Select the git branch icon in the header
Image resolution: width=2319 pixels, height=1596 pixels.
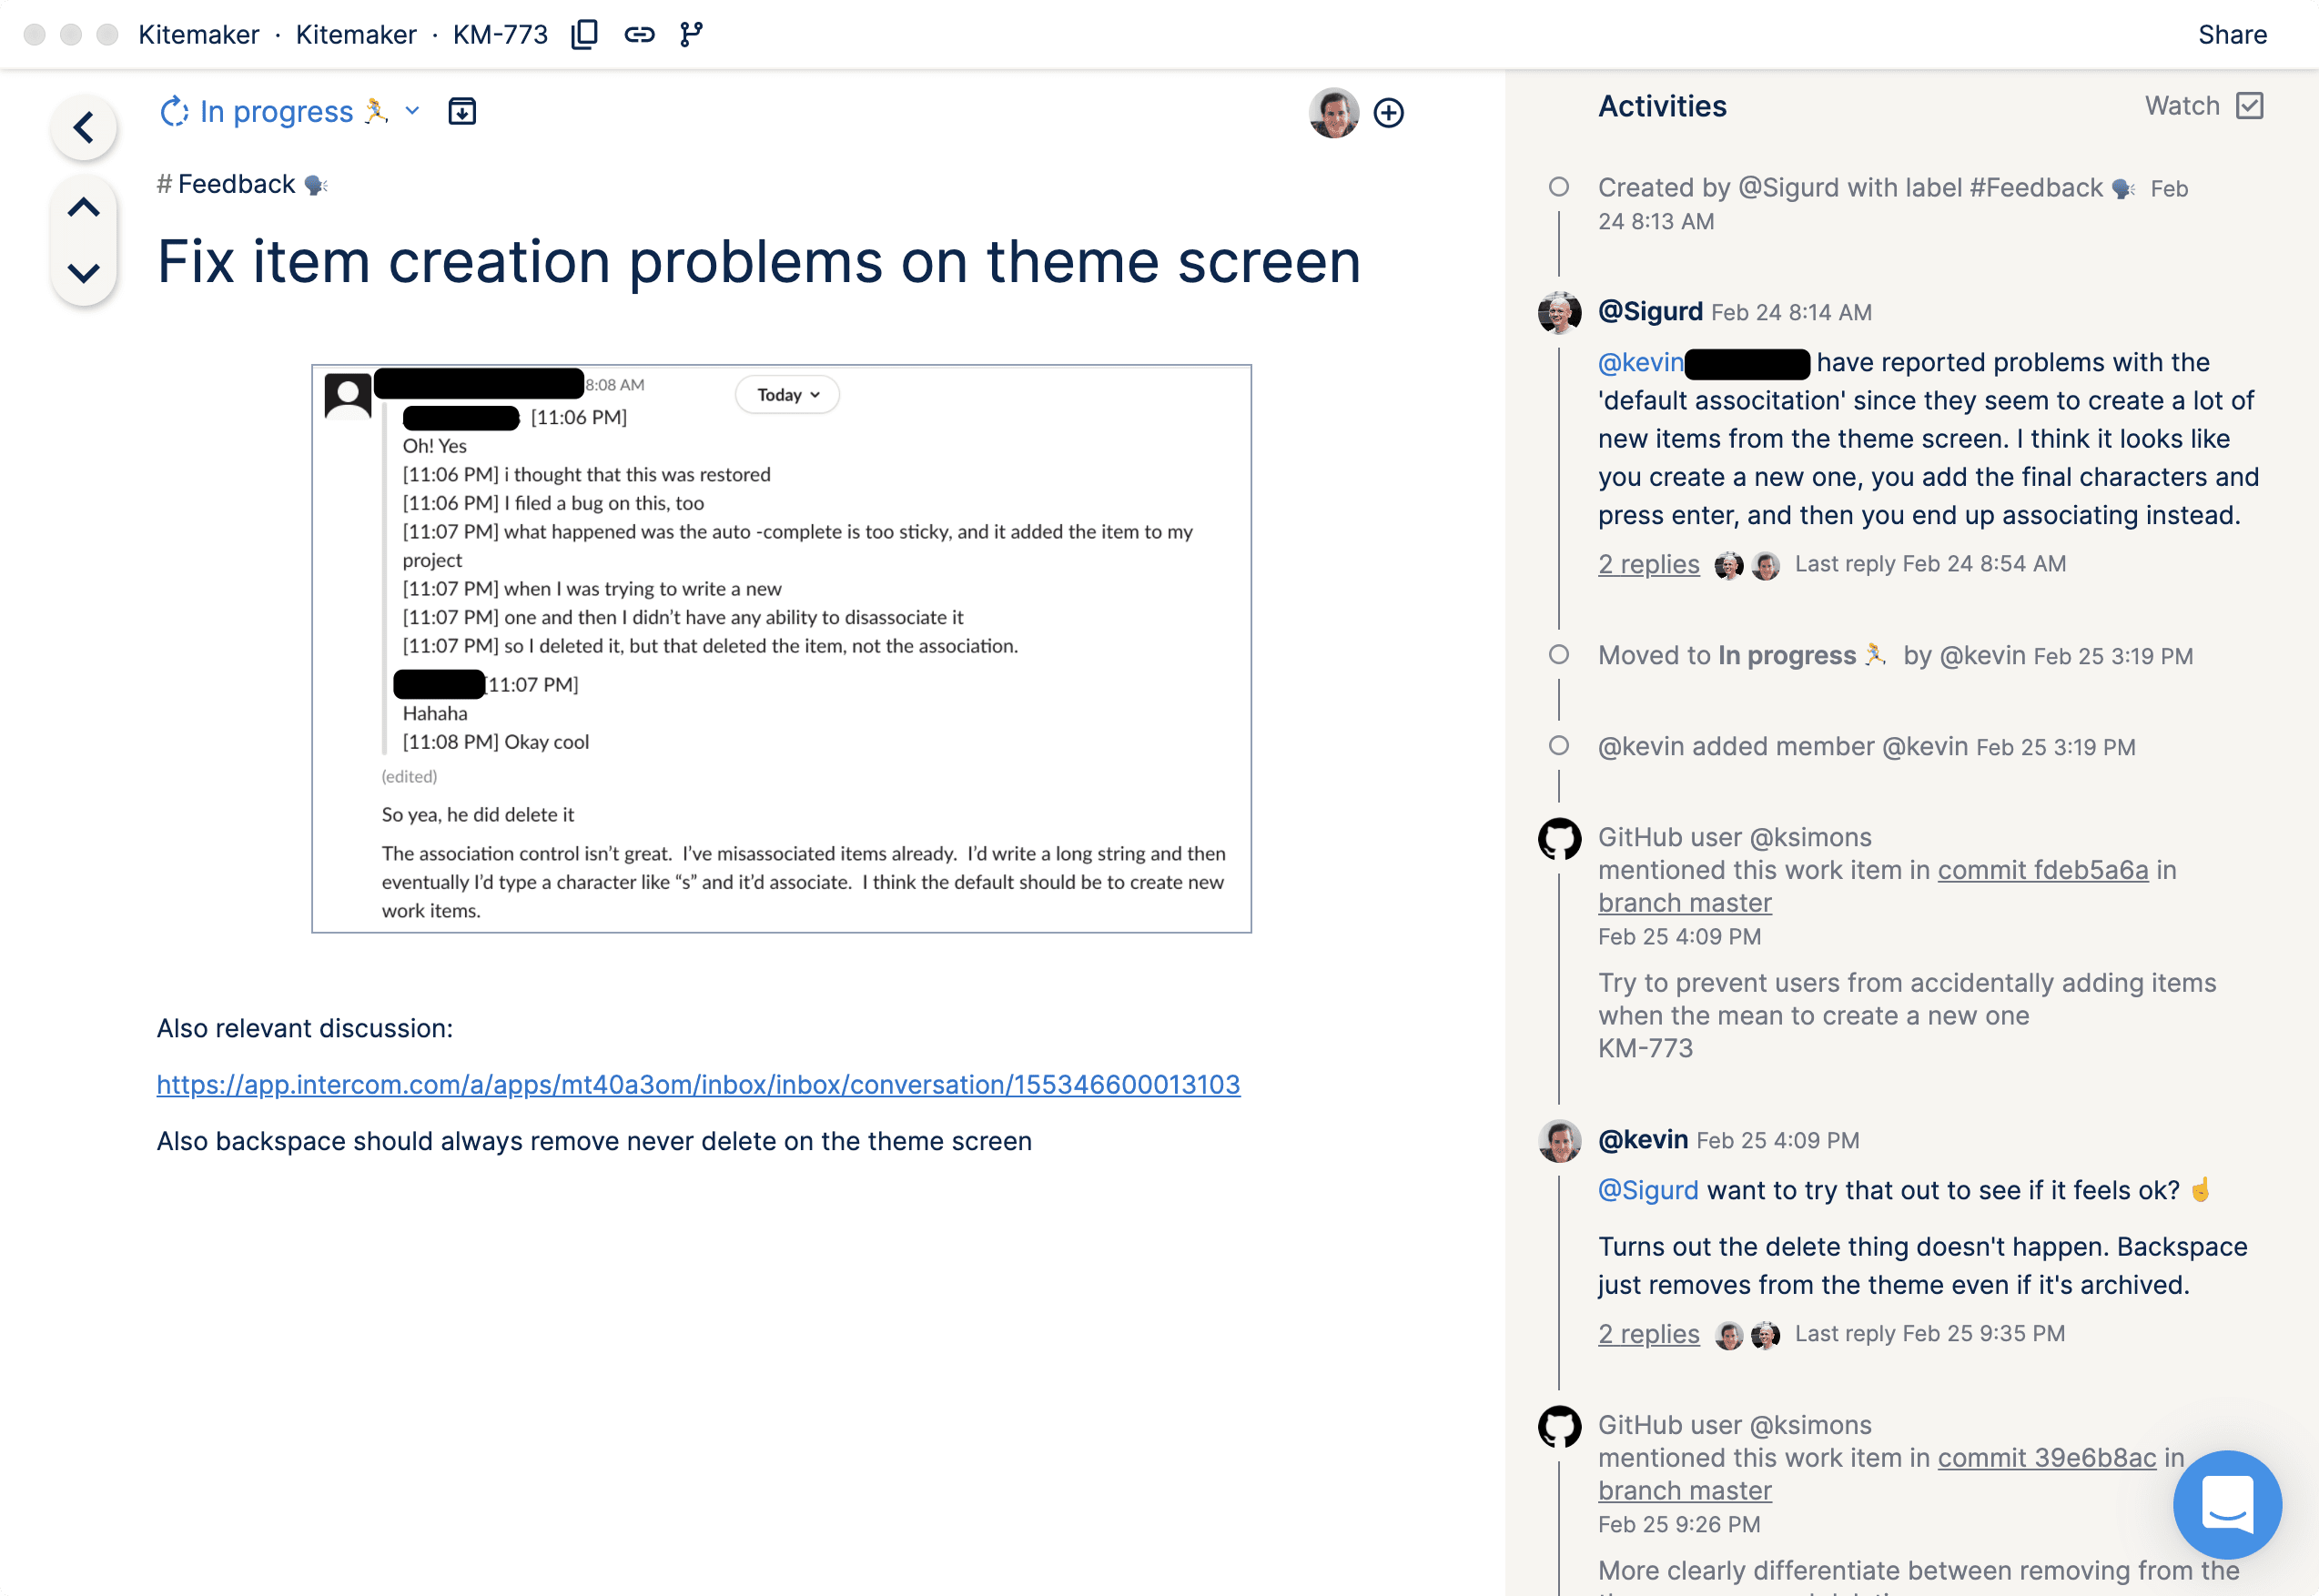pos(692,34)
